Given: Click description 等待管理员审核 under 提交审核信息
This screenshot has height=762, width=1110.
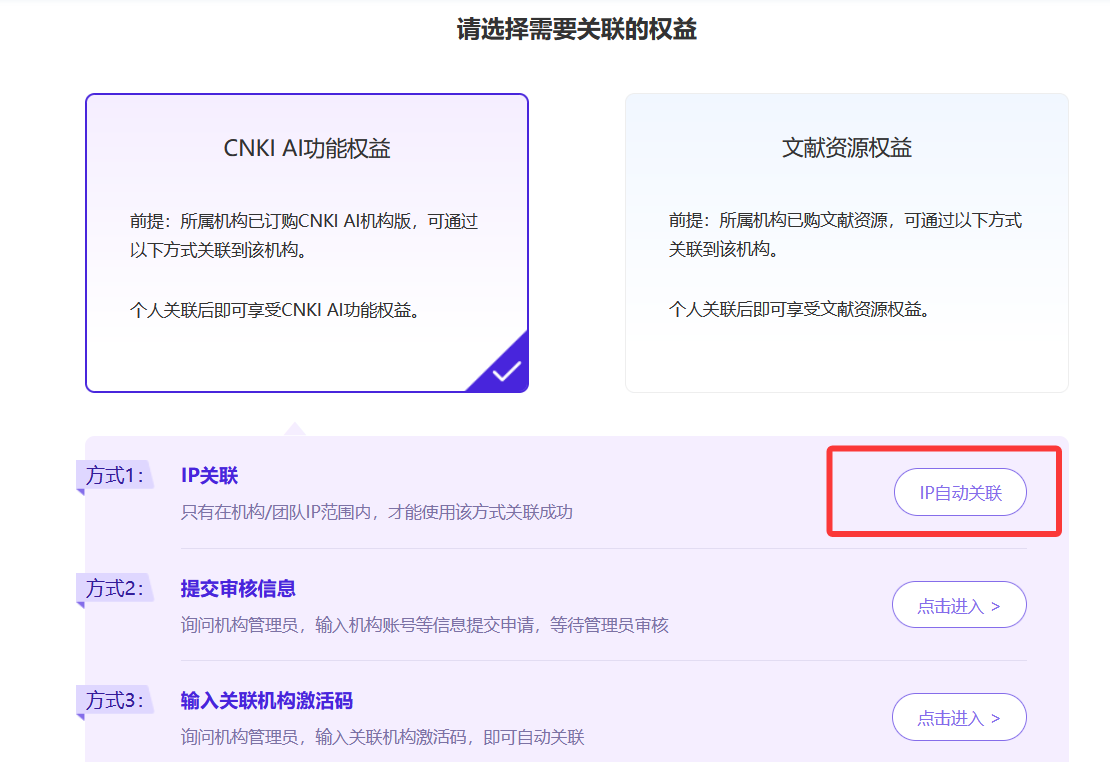Looking at the screenshot, I should pos(608,625).
